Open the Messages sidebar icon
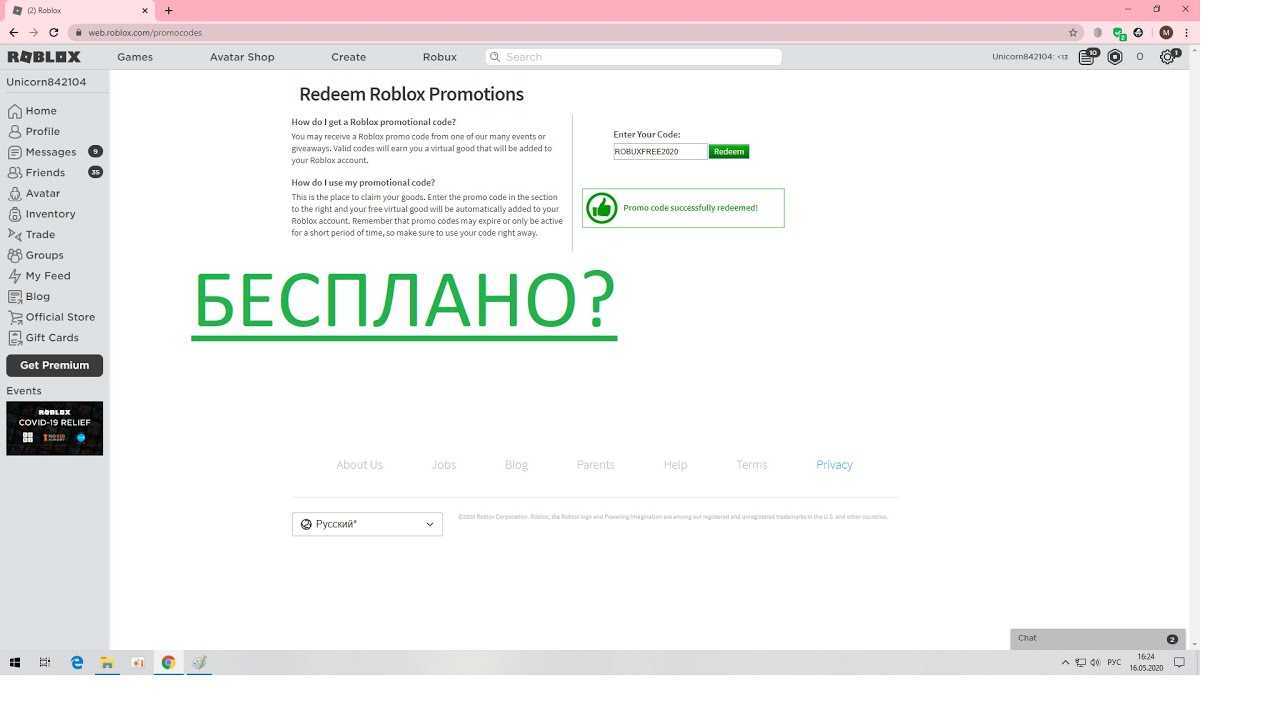 14,152
